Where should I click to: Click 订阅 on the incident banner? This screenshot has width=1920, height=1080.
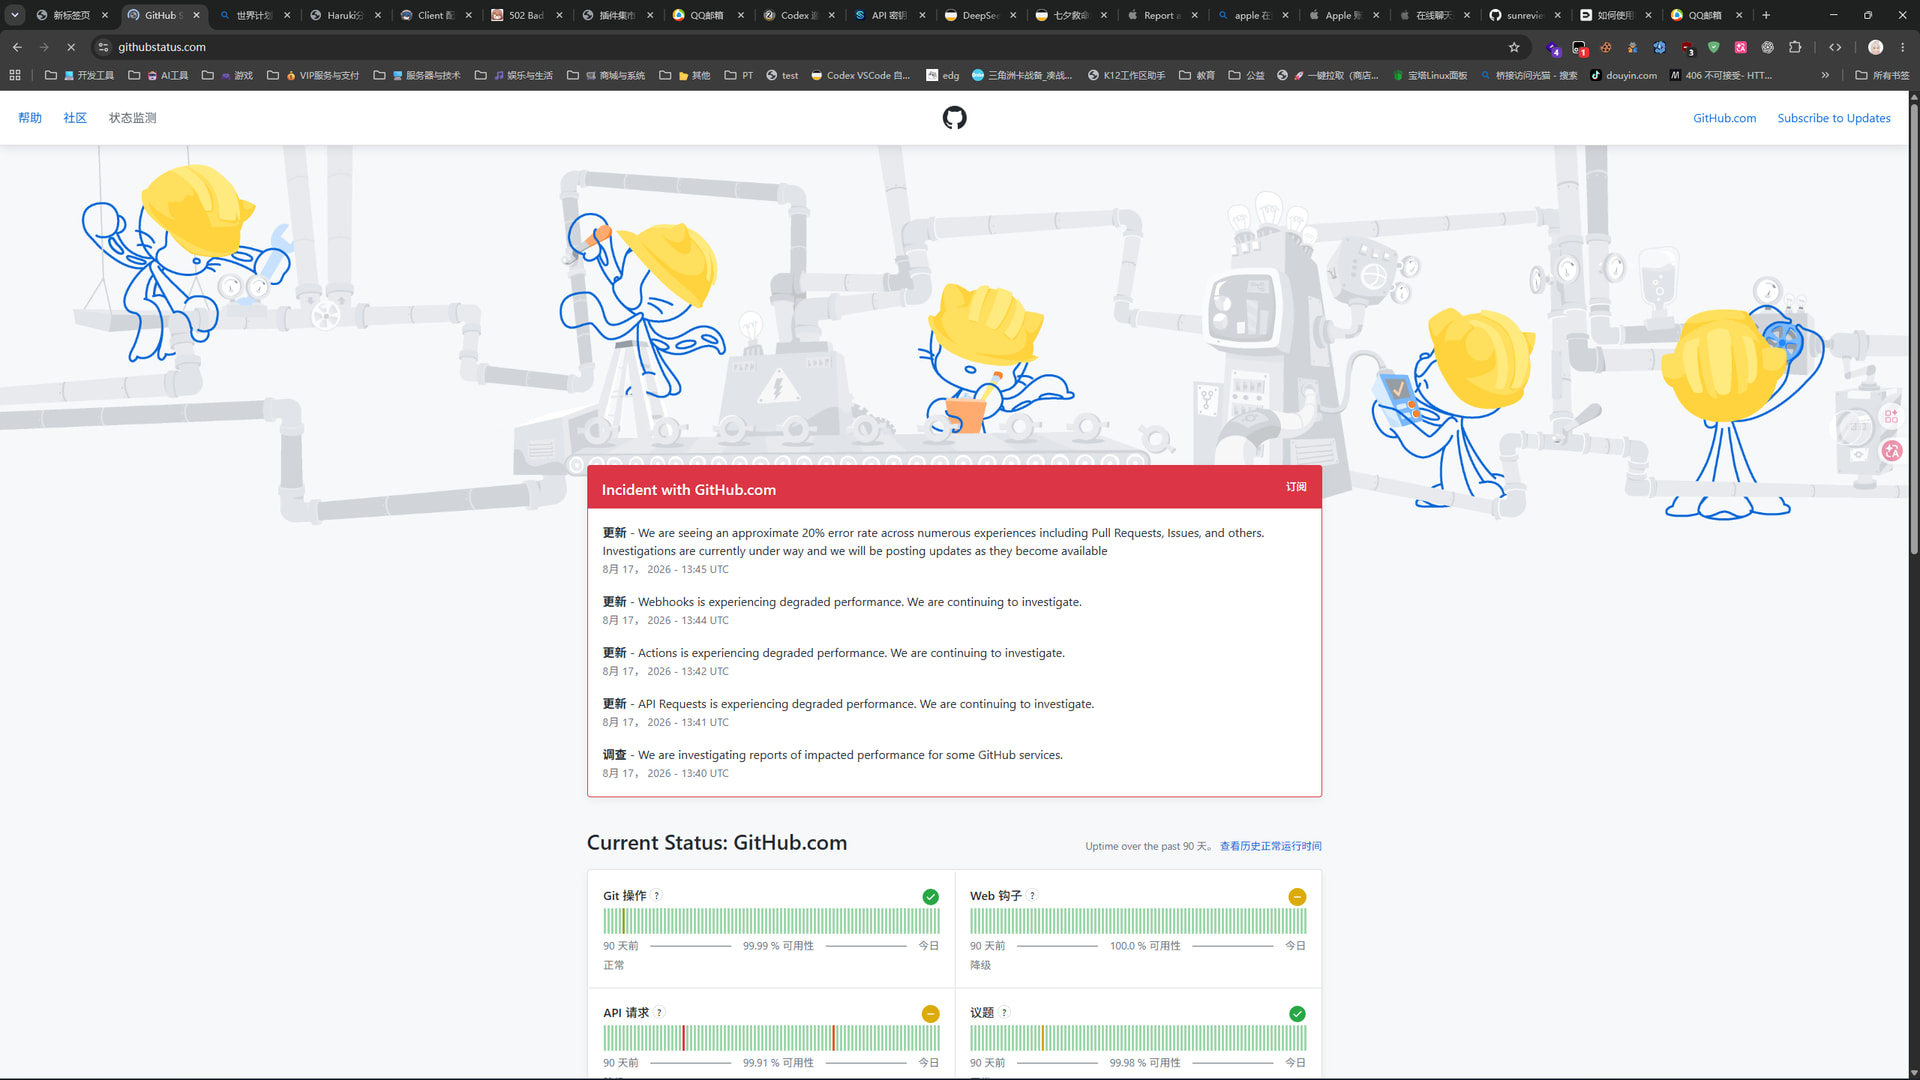1296,487
